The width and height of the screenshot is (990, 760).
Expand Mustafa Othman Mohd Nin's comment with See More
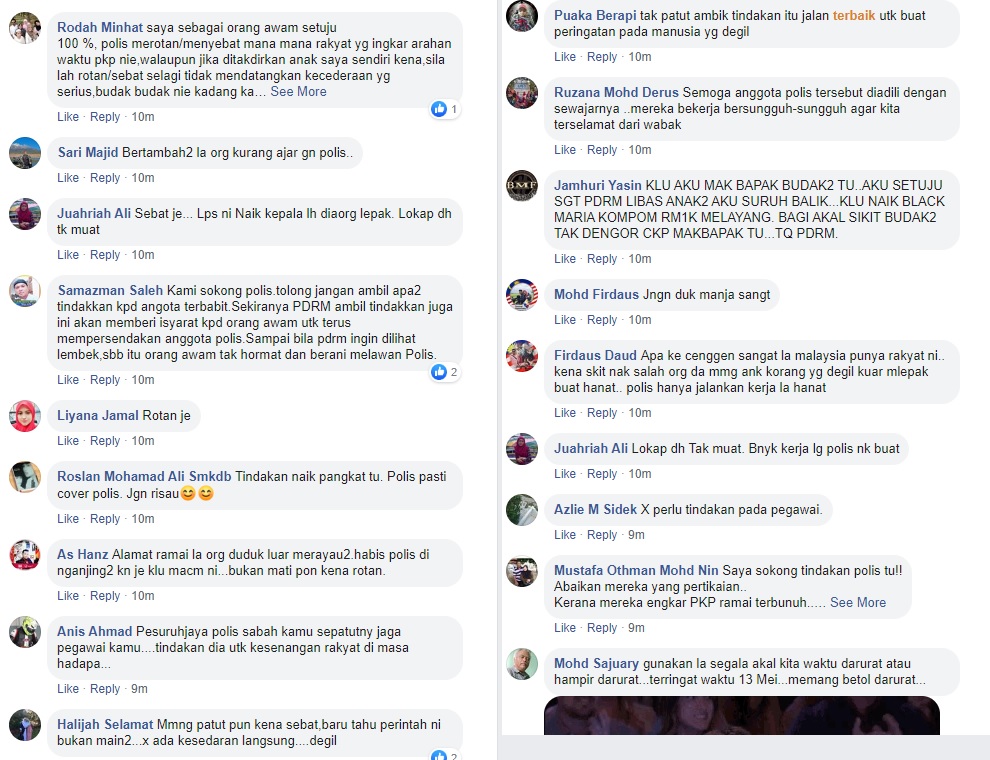pyautogui.click(x=858, y=603)
